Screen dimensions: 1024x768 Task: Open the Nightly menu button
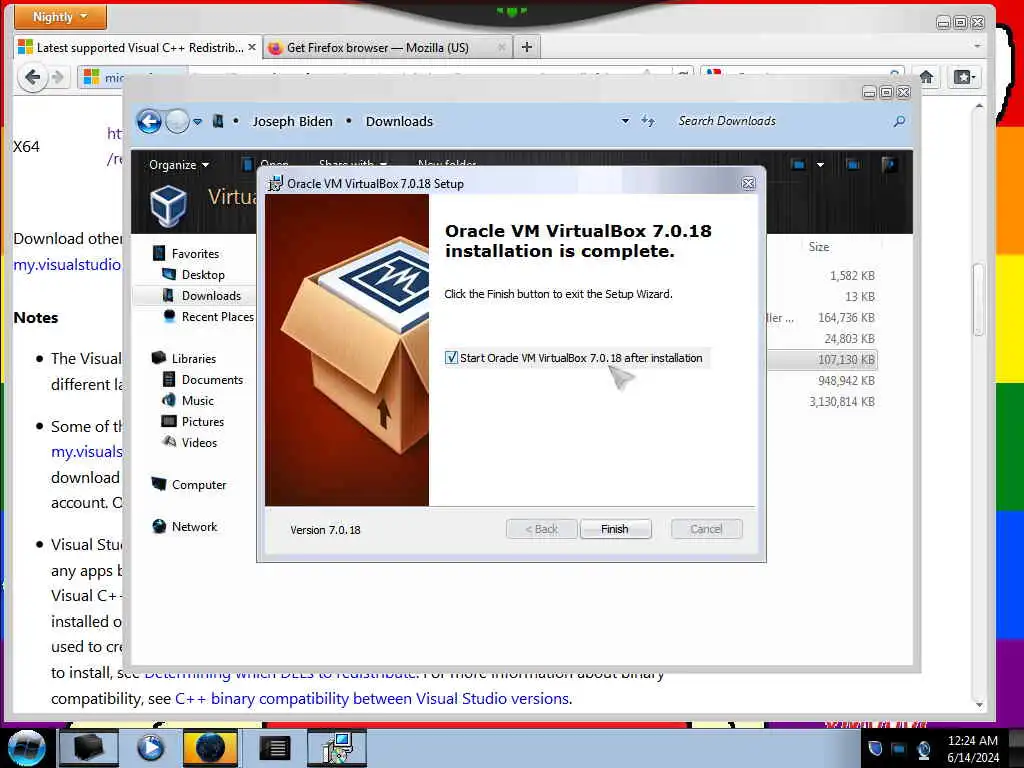60,17
